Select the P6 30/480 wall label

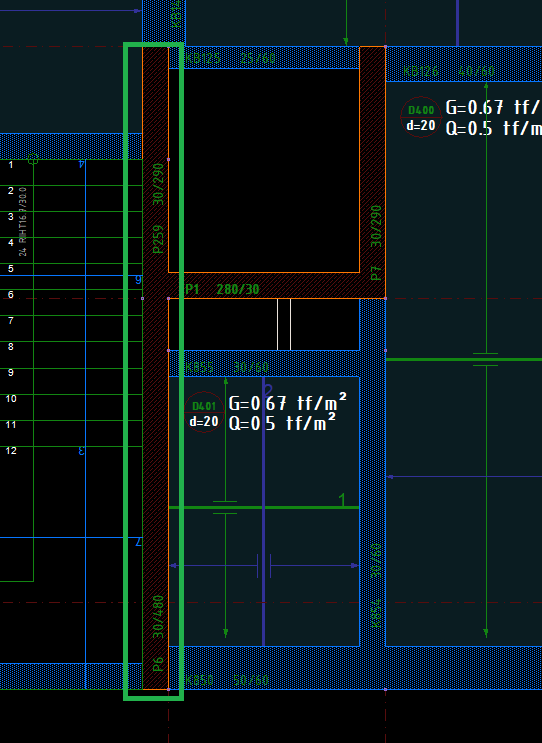158,634
